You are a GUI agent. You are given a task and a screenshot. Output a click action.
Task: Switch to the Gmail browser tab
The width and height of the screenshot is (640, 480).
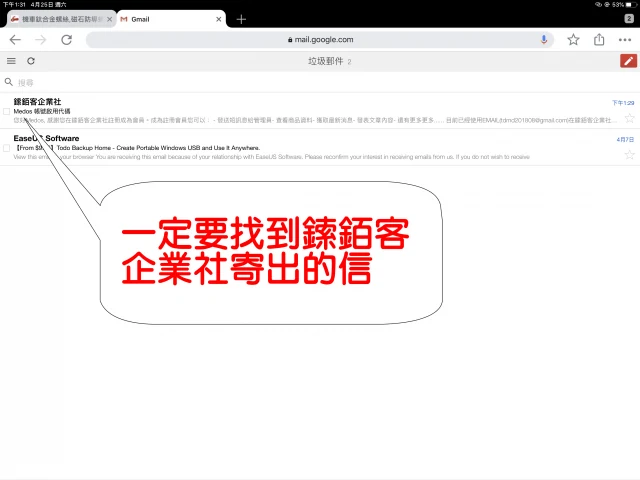coord(171,19)
